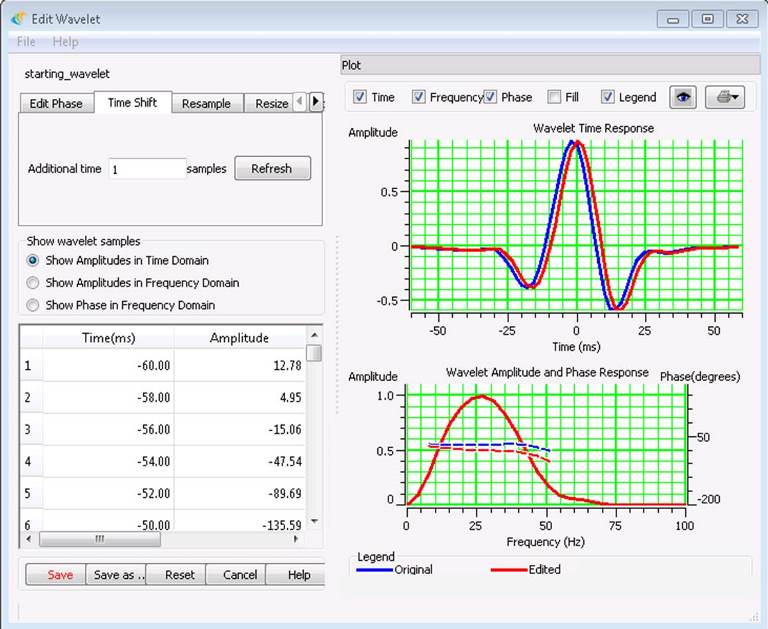
Task: Select the amplitude cell 12.78
Action: tap(240, 365)
